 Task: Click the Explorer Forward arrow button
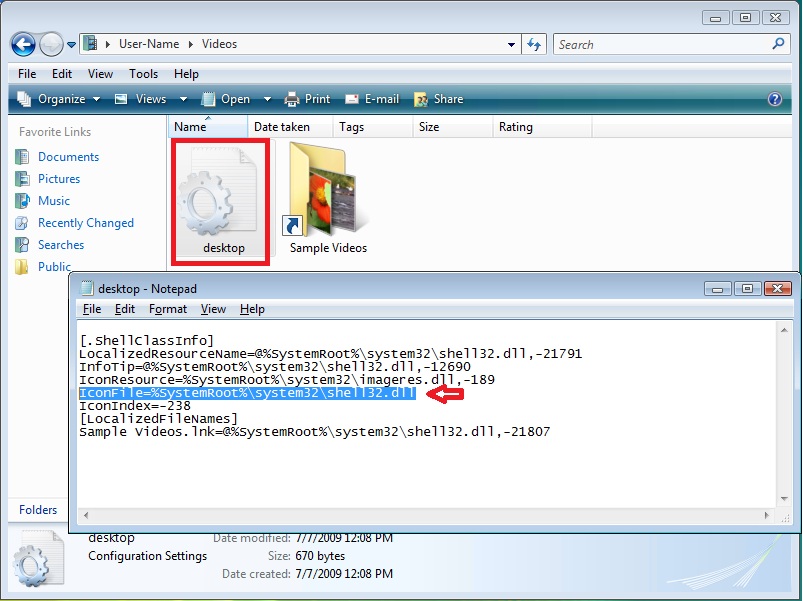(x=51, y=45)
